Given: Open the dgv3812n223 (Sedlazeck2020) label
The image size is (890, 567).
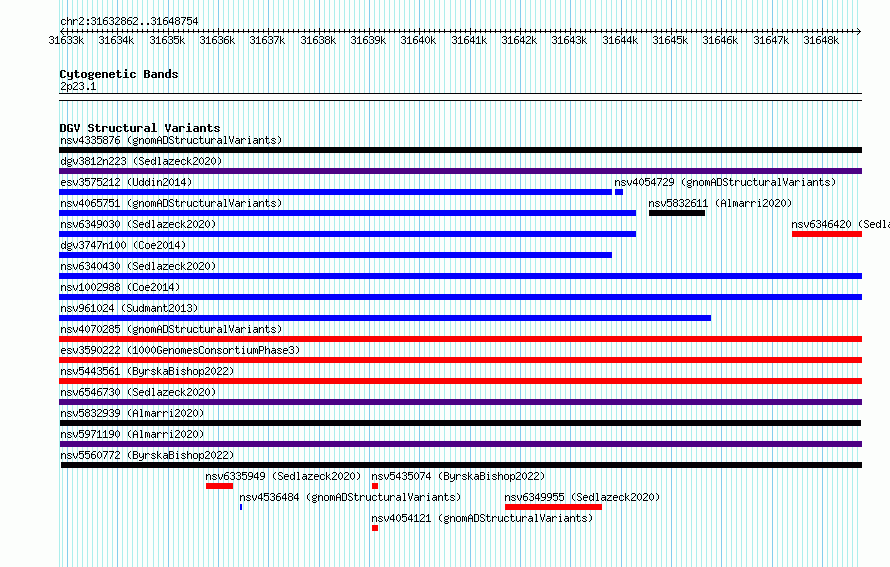Looking at the screenshot, I should tap(141, 161).
